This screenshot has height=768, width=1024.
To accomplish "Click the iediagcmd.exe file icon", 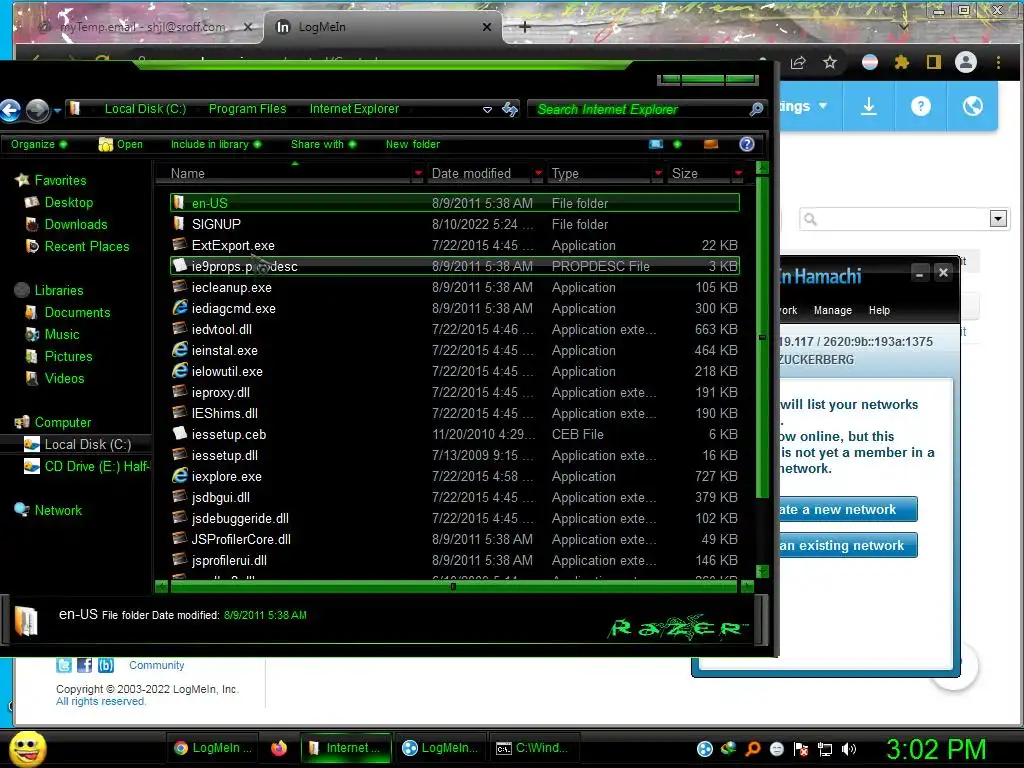I will point(180,308).
